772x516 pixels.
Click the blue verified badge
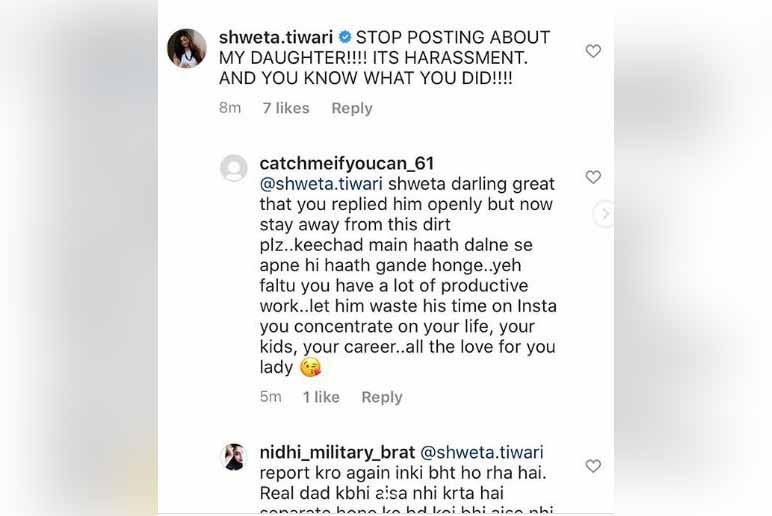(341, 37)
